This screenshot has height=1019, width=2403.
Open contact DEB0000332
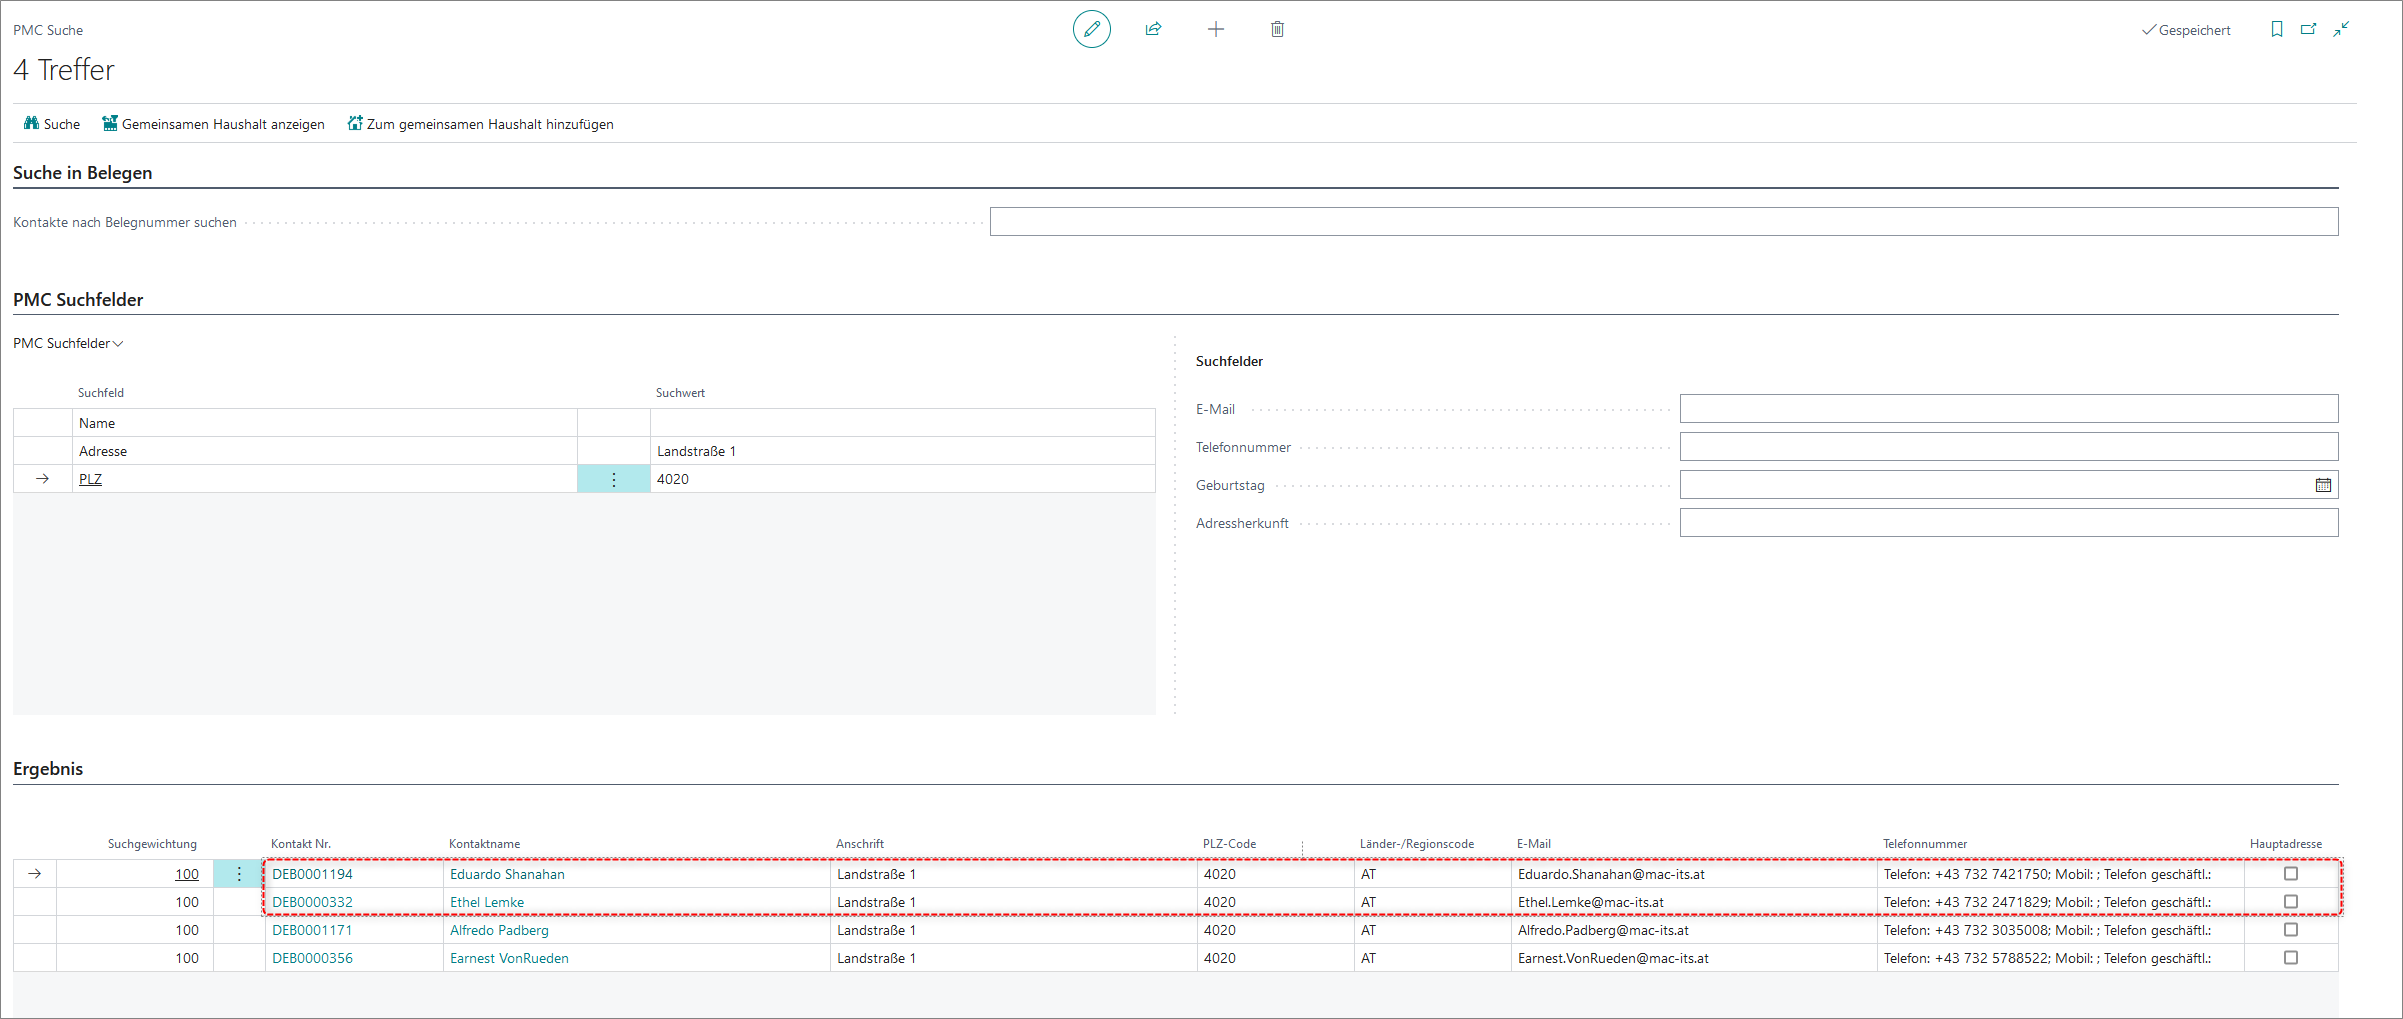[x=312, y=902]
